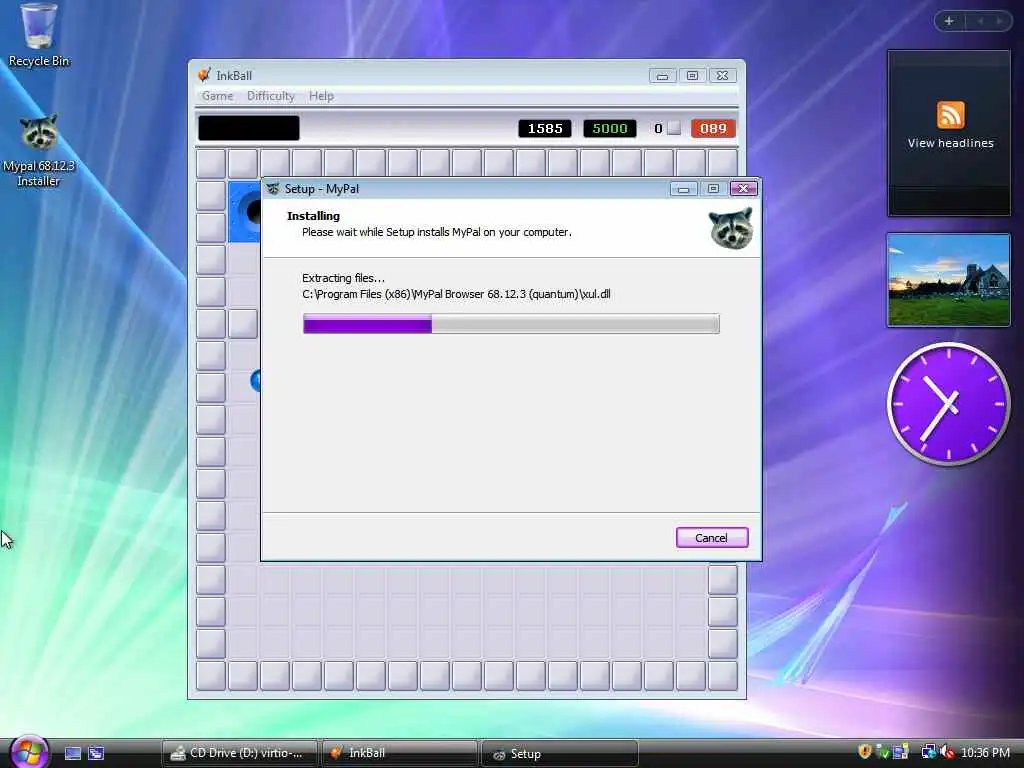Click Show Desktop in the quick launch
Image resolution: width=1024 pixels, height=768 pixels.
pos(72,753)
